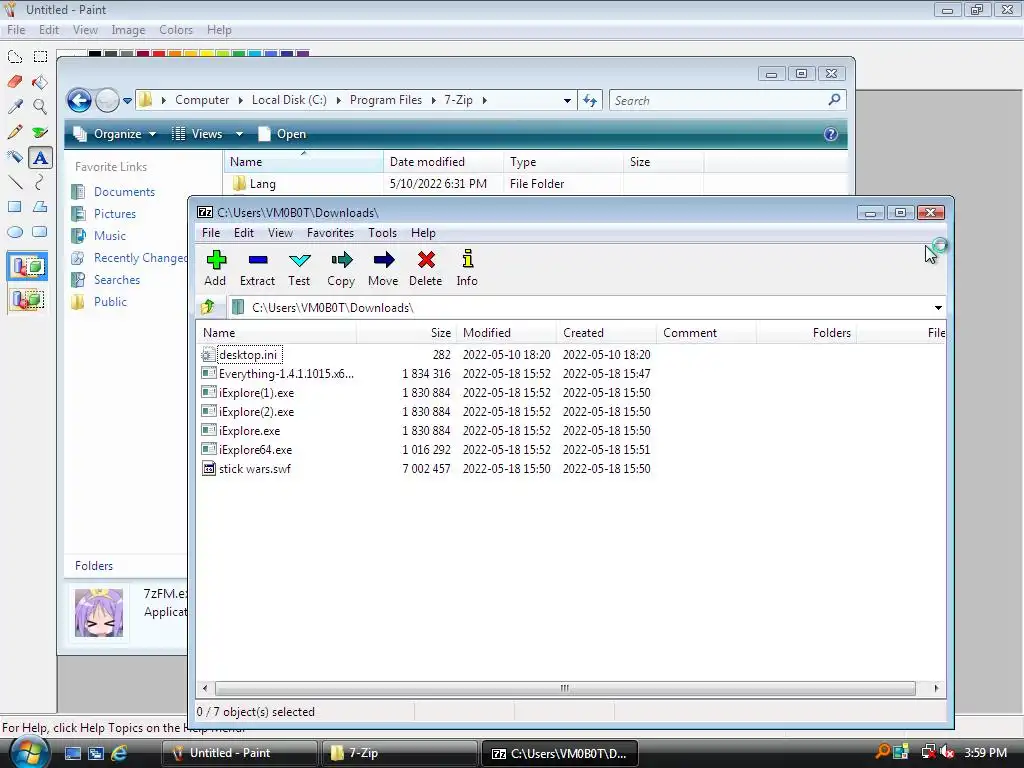Select the Line tool in Paint
1024x768 pixels.
point(14,182)
